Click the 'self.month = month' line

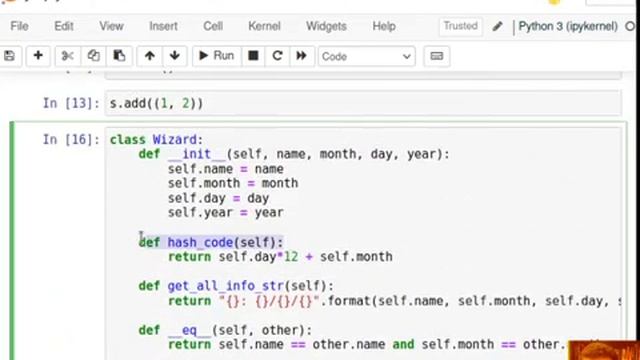233,183
